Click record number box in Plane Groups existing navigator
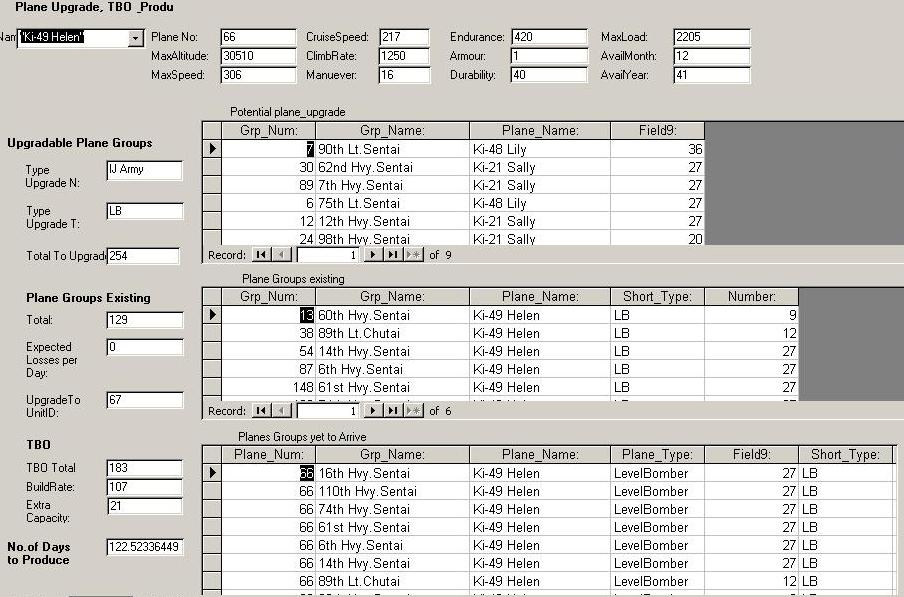The image size is (904, 597). tap(329, 411)
